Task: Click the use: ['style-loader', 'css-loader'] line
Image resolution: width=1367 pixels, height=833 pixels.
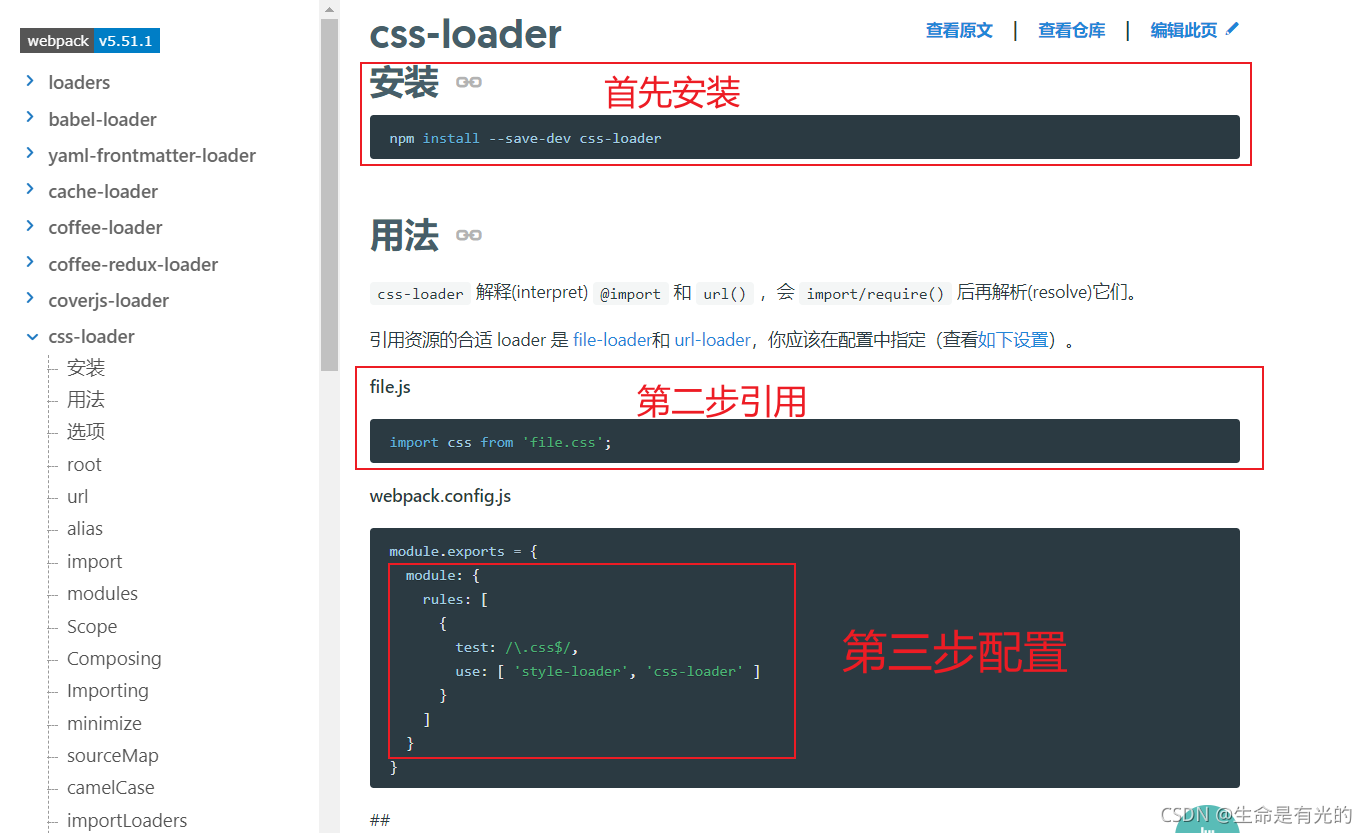Action: 608,671
